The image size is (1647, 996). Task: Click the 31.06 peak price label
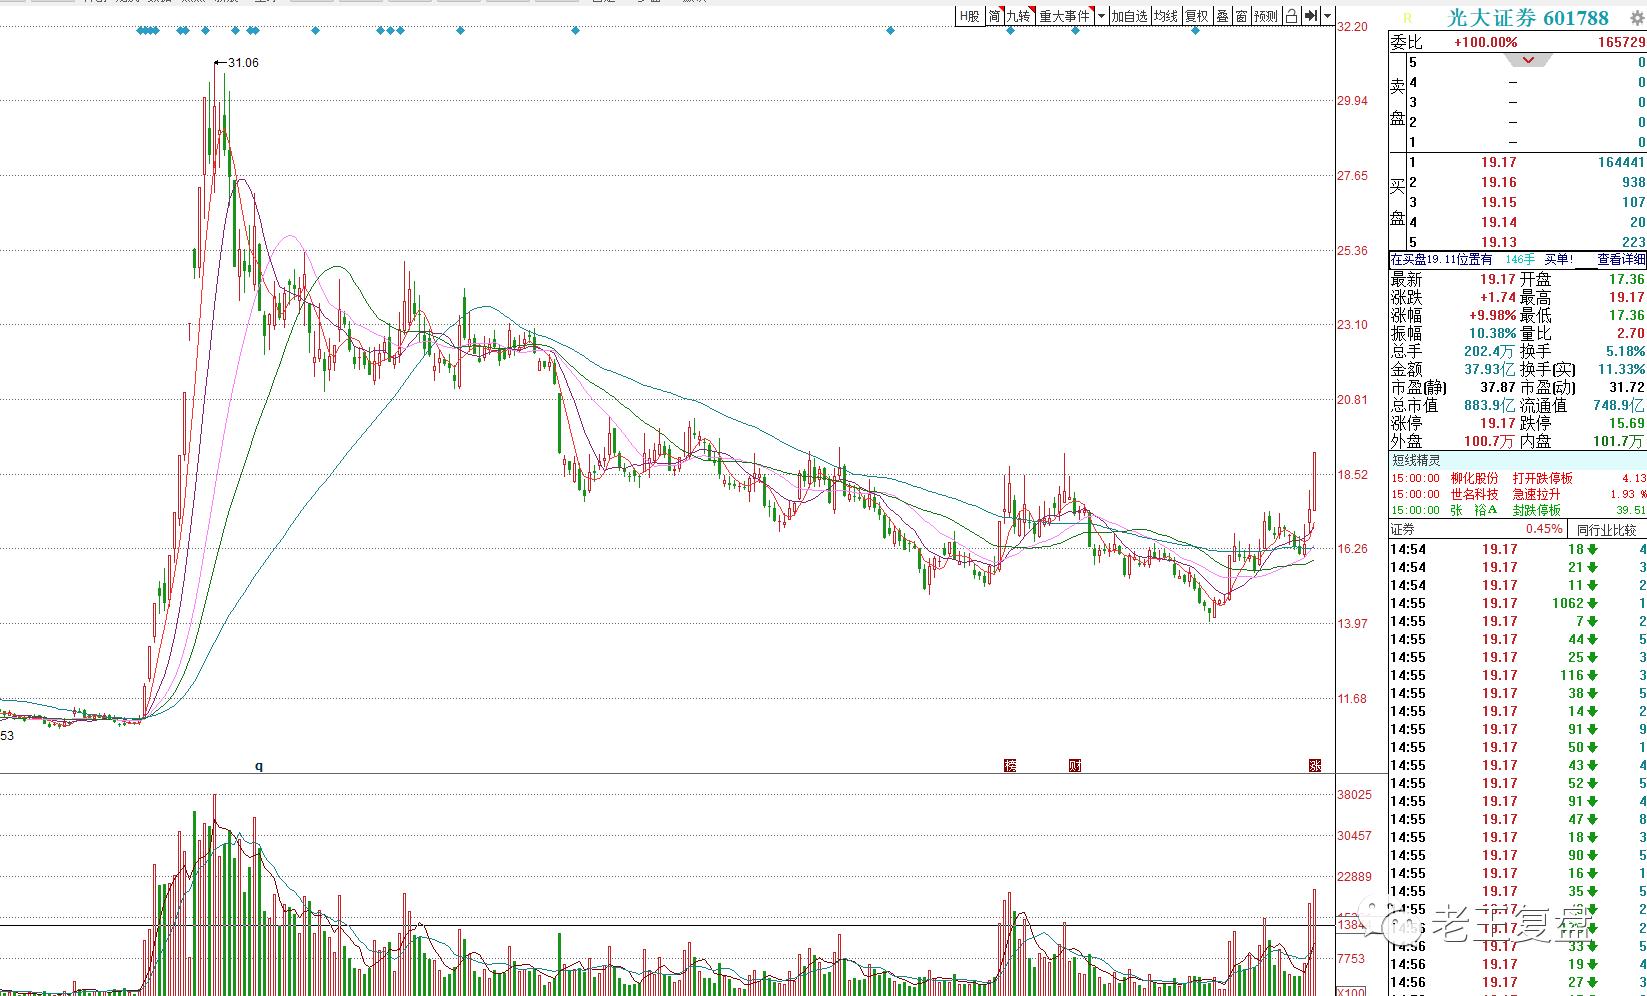click(243, 63)
